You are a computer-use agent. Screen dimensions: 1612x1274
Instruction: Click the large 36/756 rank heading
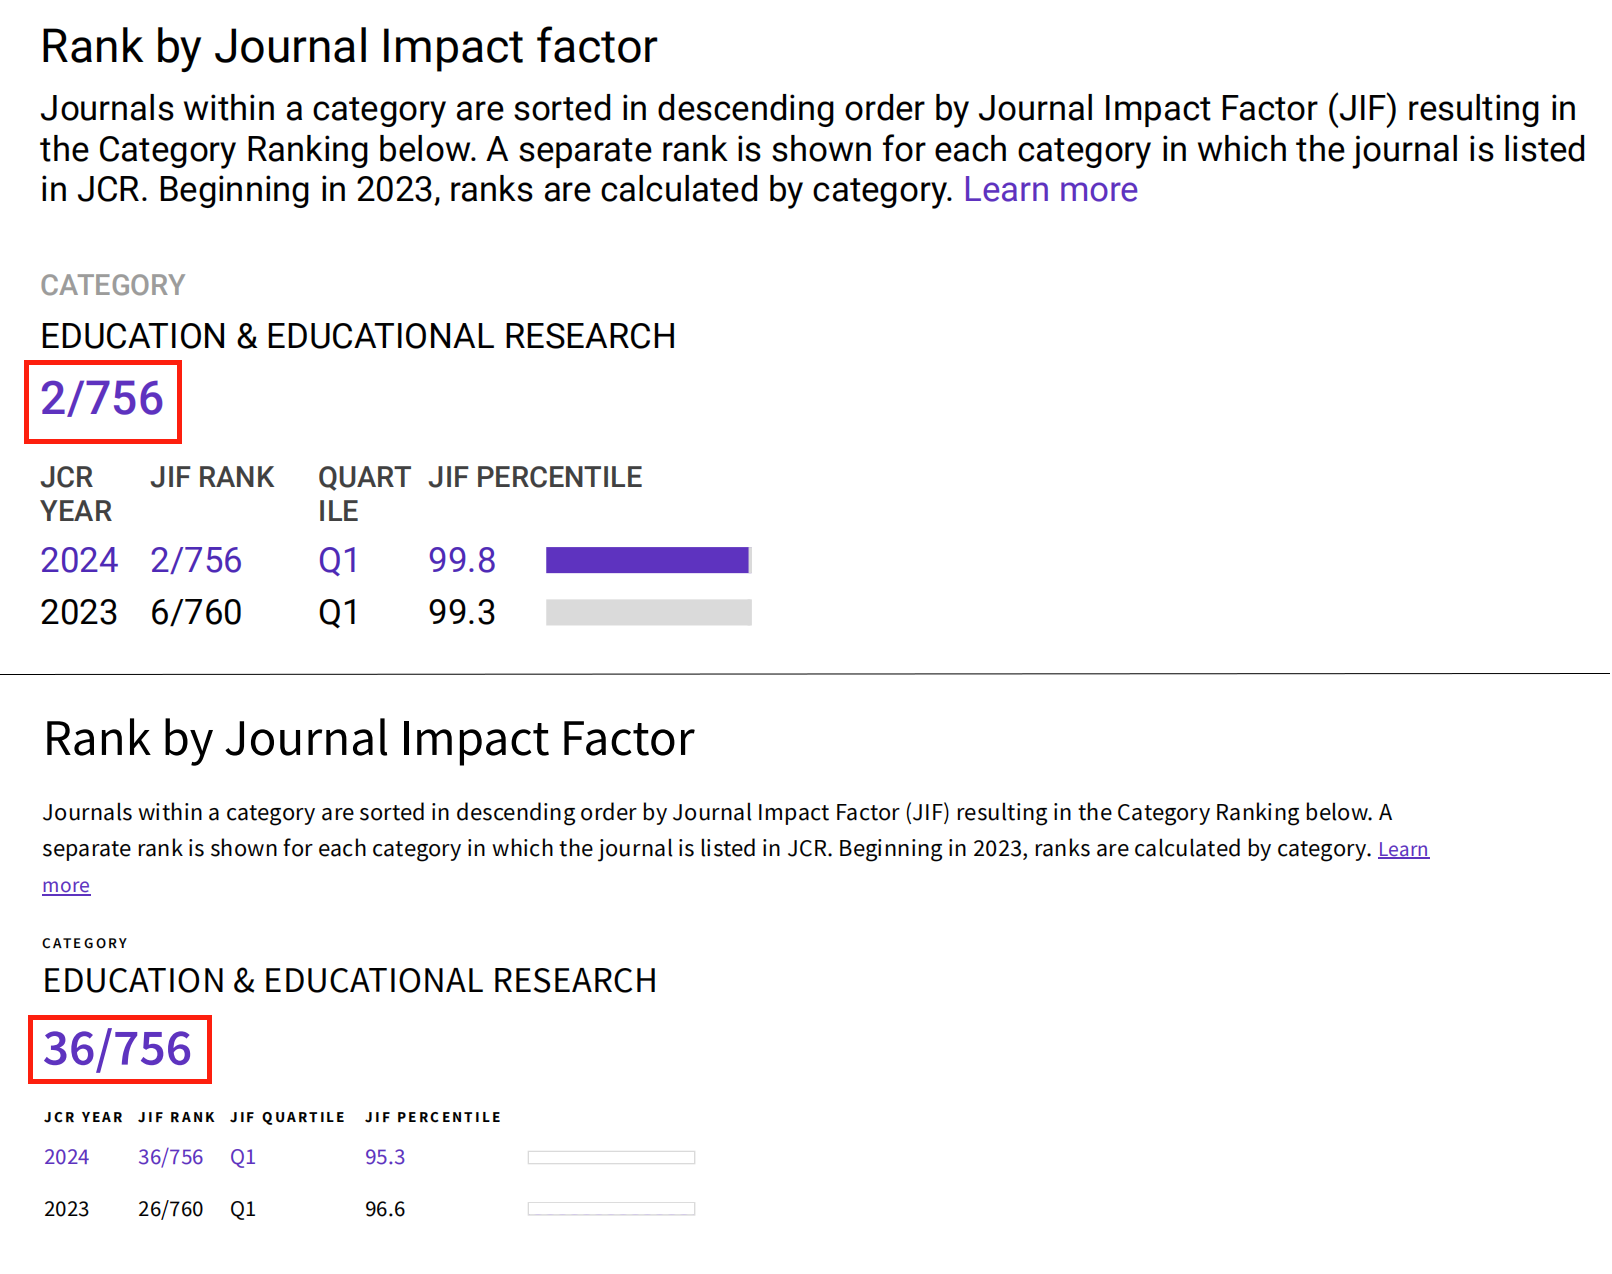click(118, 1049)
